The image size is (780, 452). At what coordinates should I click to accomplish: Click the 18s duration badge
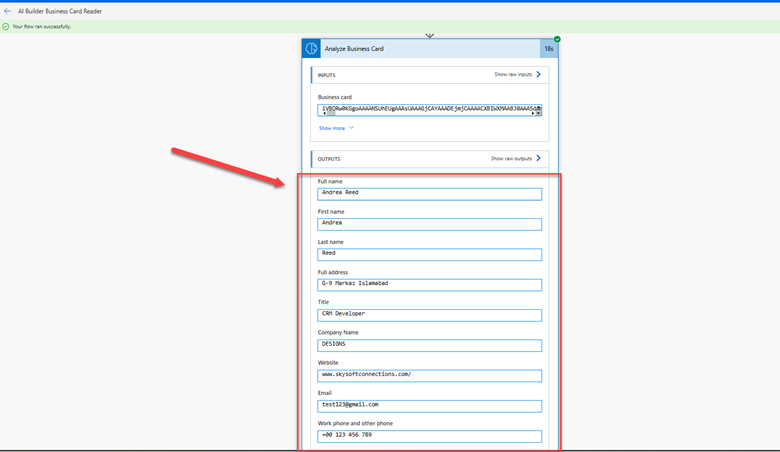point(549,49)
